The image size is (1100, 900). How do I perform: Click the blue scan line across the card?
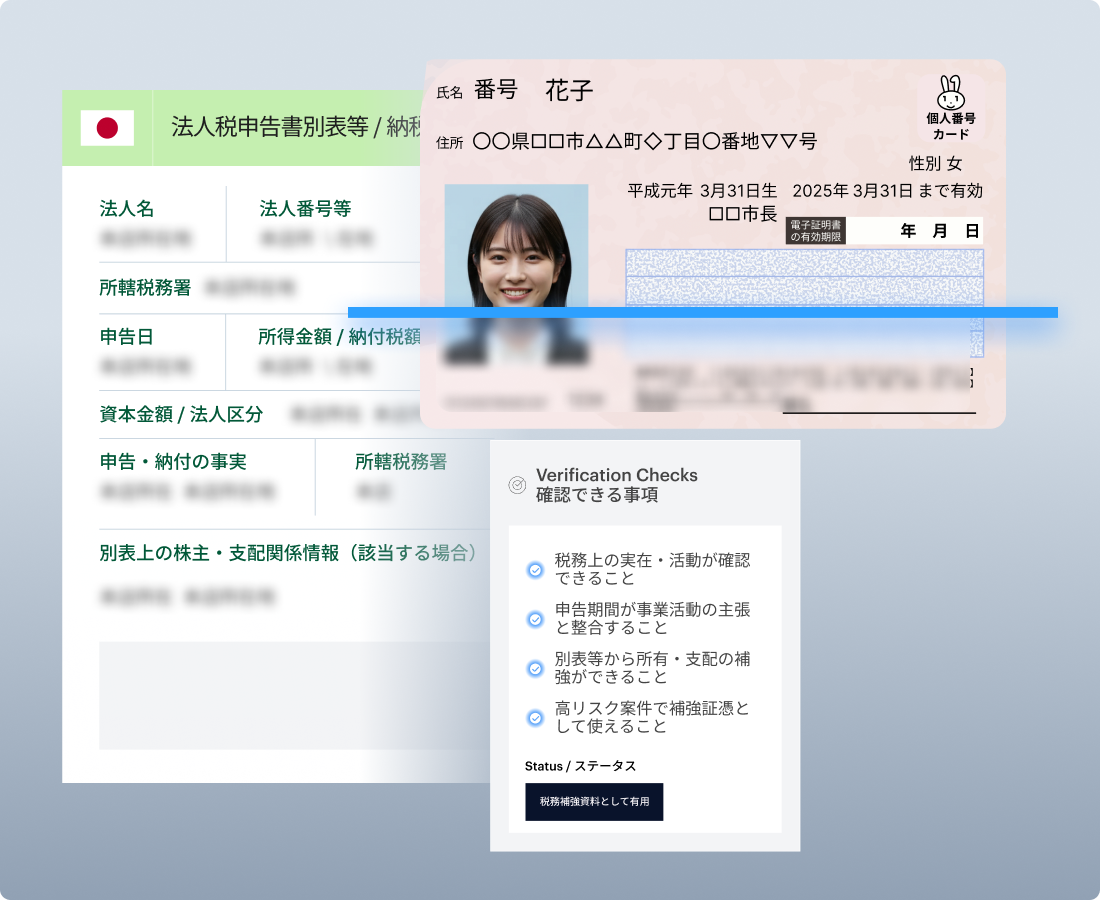(x=702, y=313)
